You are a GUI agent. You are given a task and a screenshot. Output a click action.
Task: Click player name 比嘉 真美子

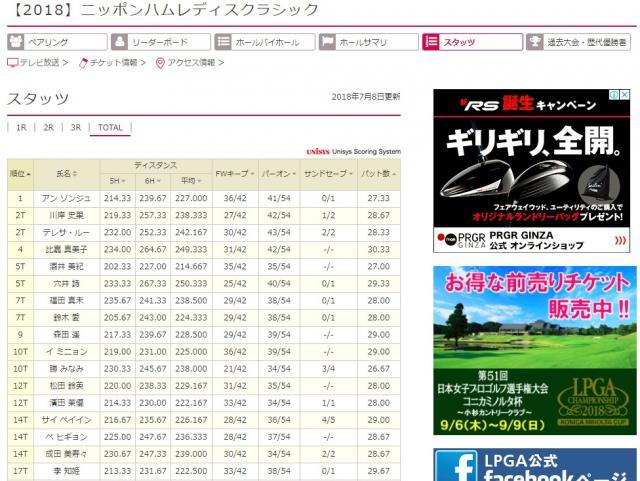pos(66,249)
